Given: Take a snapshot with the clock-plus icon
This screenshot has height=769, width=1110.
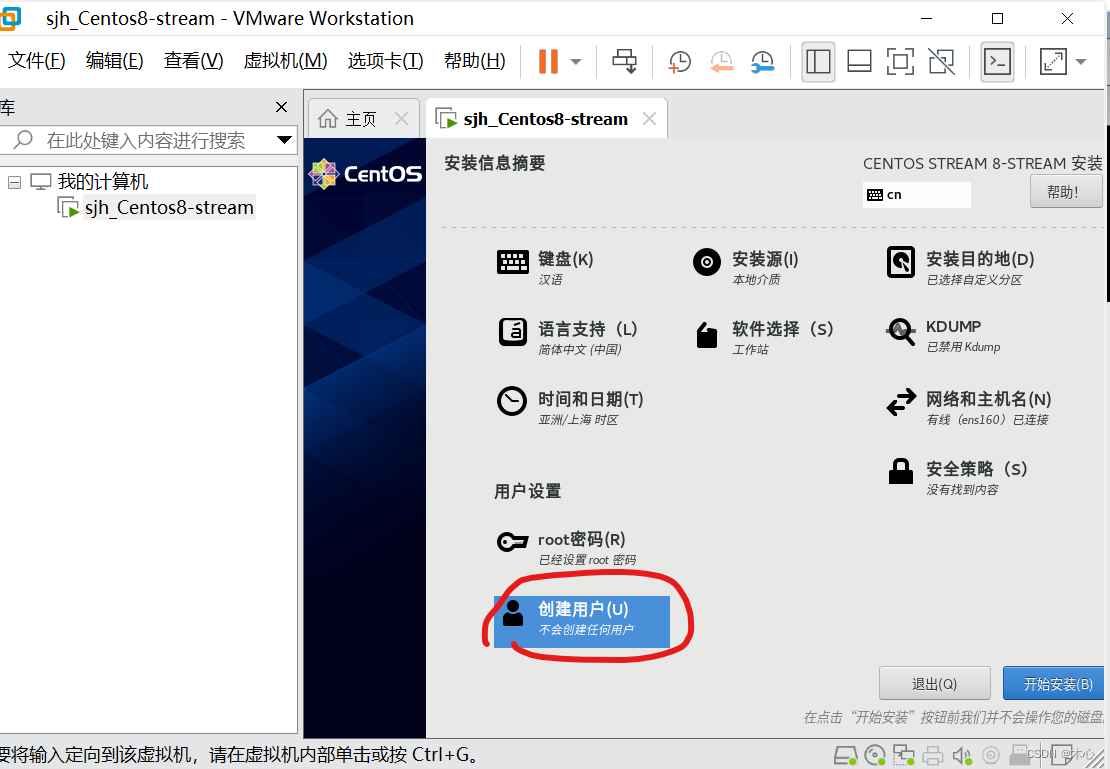Looking at the screenshot, I should [x=680, y=62].
